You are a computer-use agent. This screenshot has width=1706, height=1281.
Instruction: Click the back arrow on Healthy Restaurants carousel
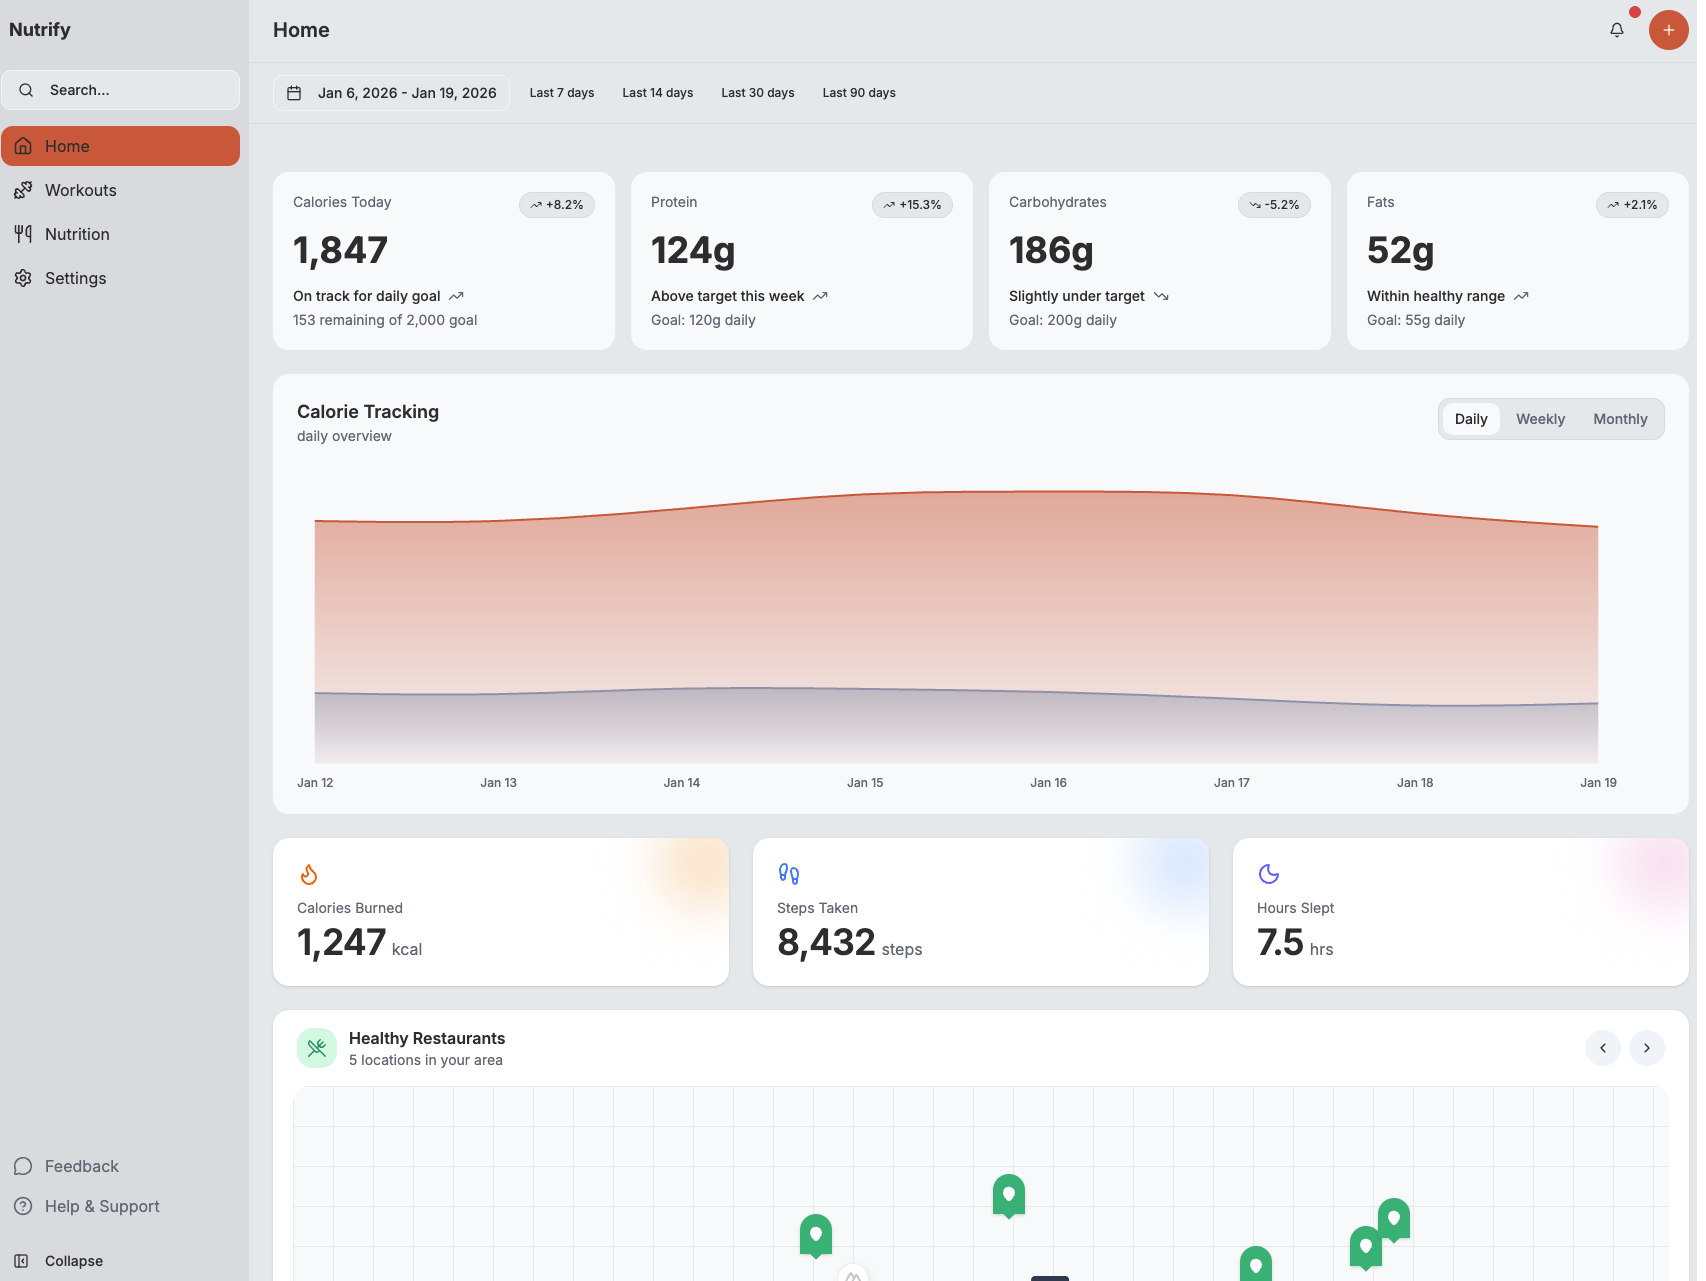click(x=1602, y=1047)
